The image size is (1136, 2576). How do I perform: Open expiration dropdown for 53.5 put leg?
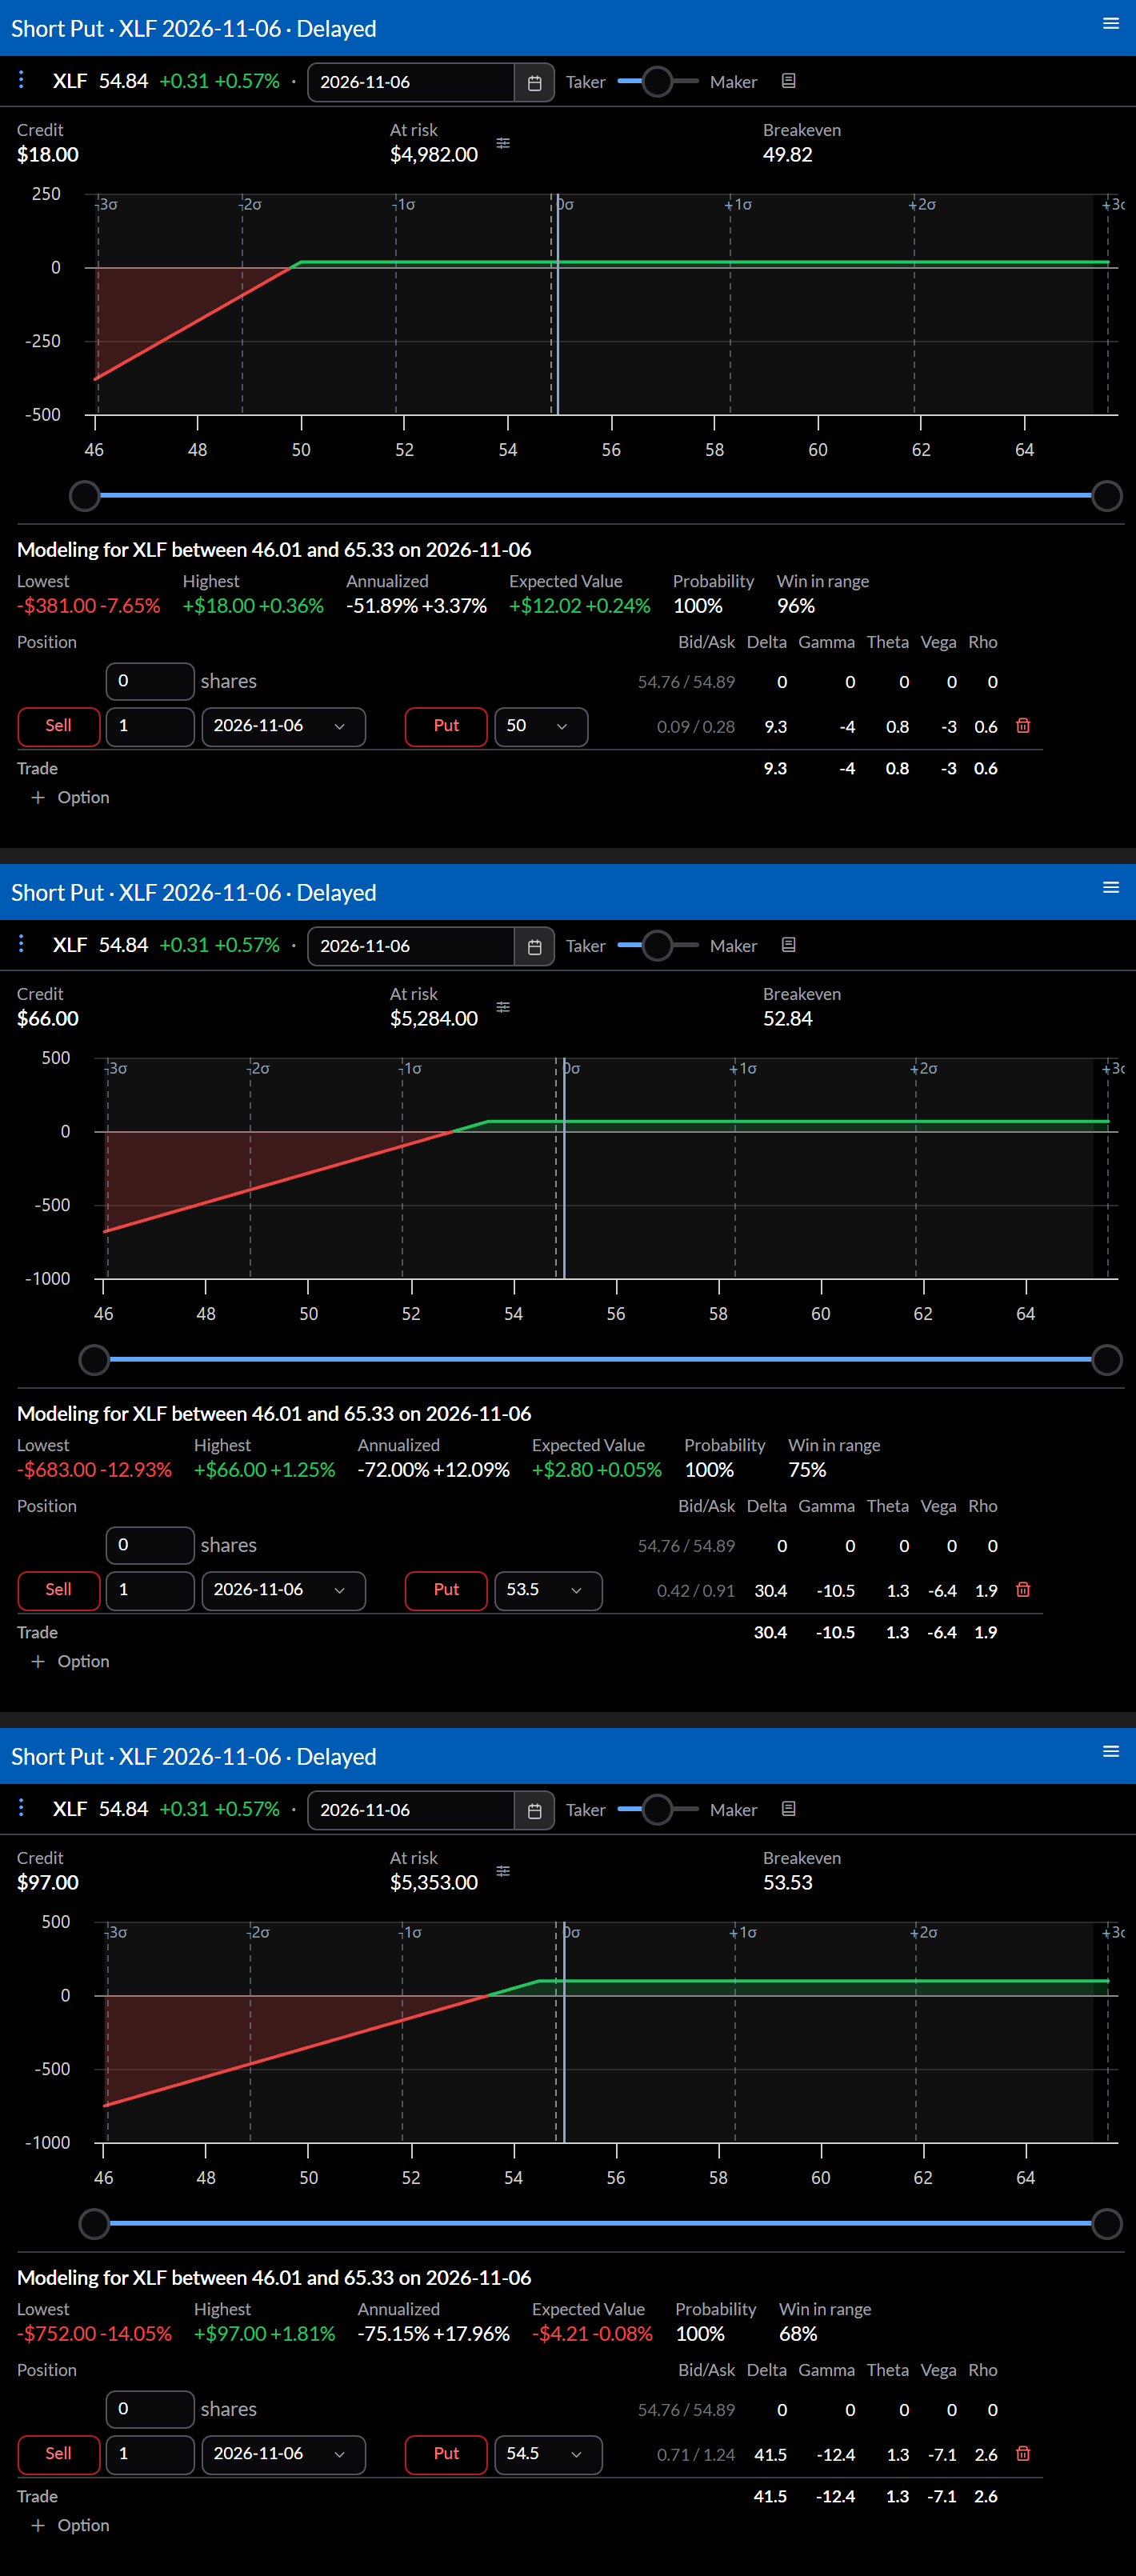283,1591
